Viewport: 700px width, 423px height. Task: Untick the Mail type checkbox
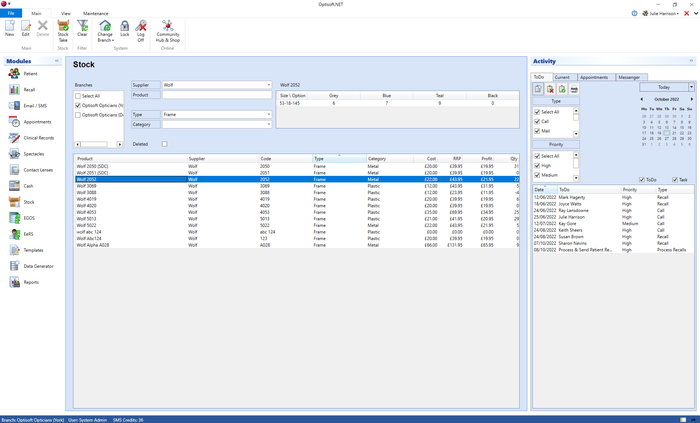coord(537,131)
